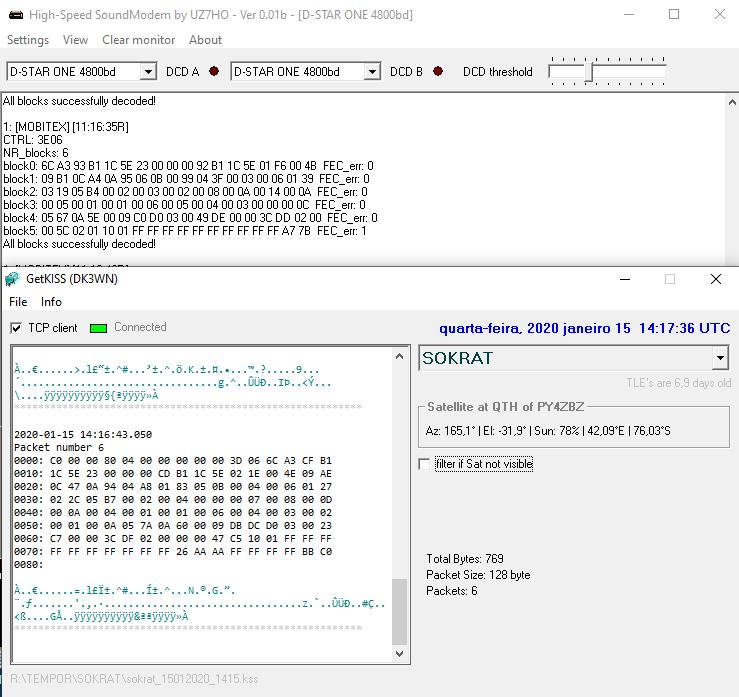739x697 pixels.
Task: Minimize the SoundModem window
Action: point(629,15)
